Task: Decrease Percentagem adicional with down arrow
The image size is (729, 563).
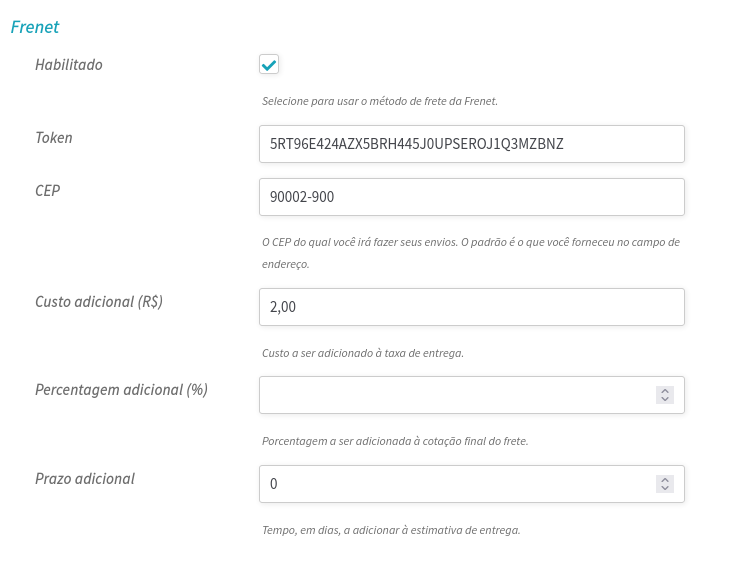Action: point(665,400)
